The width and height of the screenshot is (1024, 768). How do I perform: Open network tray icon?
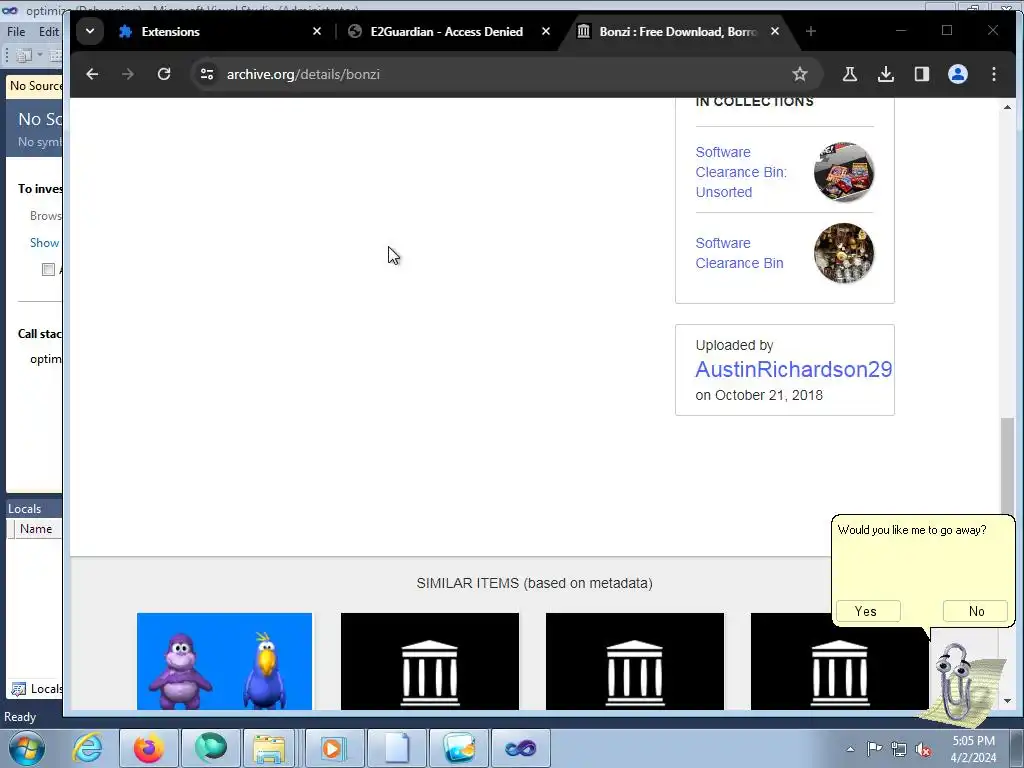pyautogui.click(x=899, y=749)
